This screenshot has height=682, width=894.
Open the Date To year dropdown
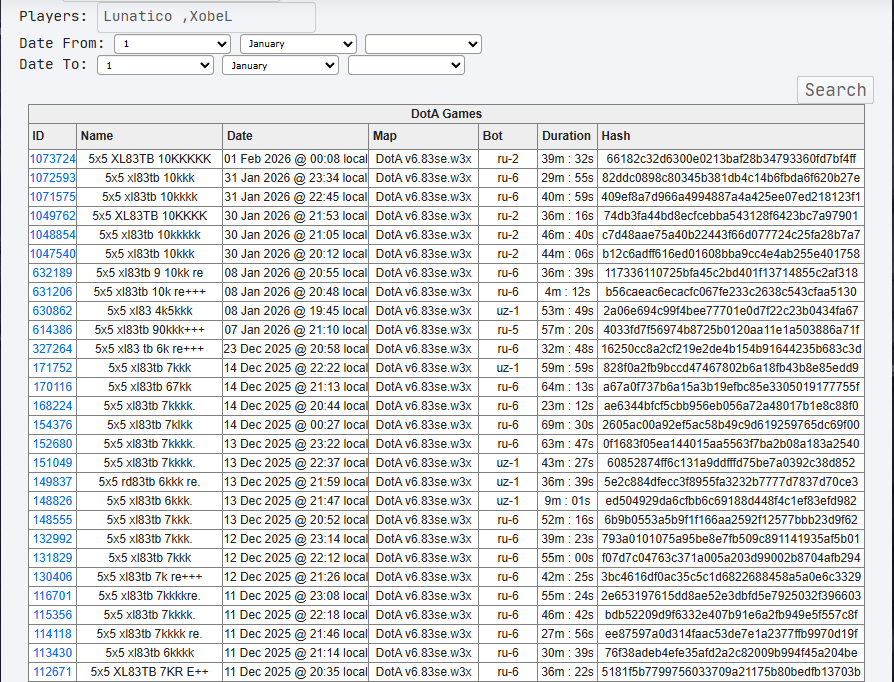(406, 65)
